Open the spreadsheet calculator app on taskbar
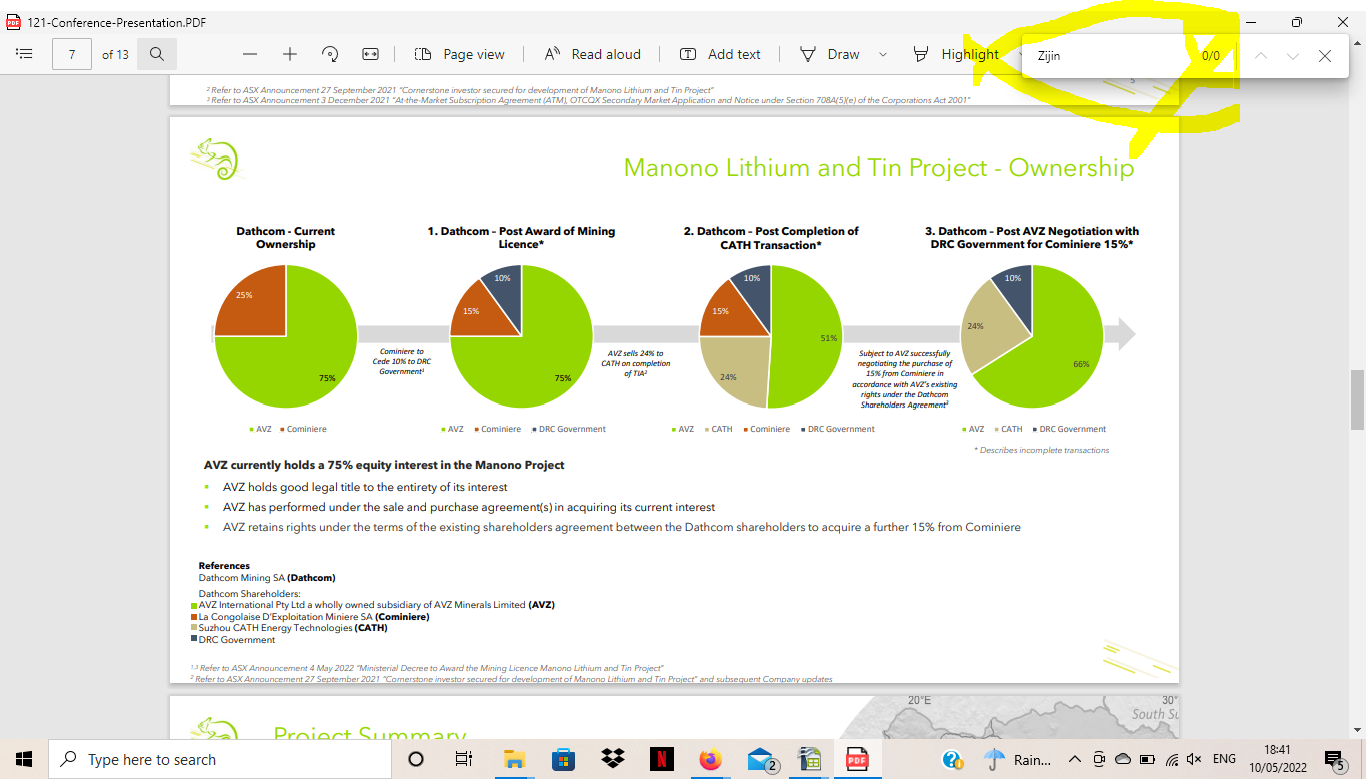This screenshot has height=779, width=1366. 808,759
